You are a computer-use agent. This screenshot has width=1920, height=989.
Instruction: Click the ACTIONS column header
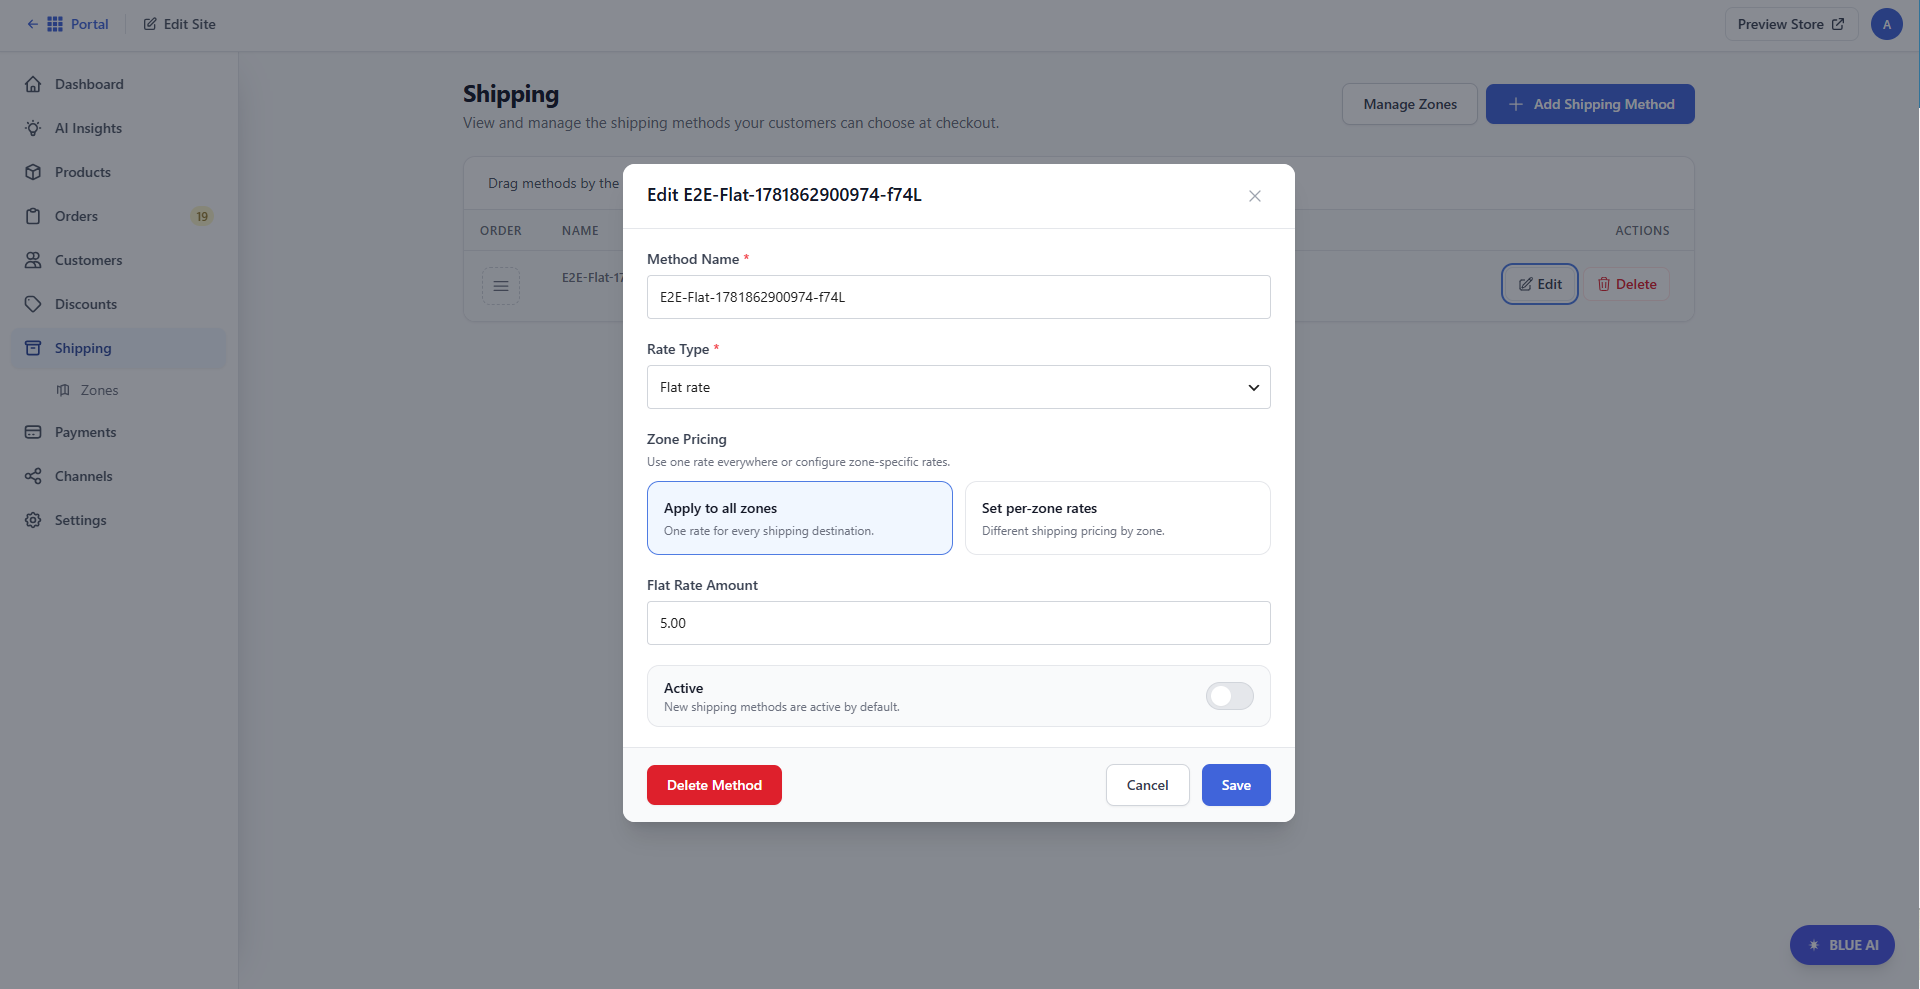[1642, 231]
